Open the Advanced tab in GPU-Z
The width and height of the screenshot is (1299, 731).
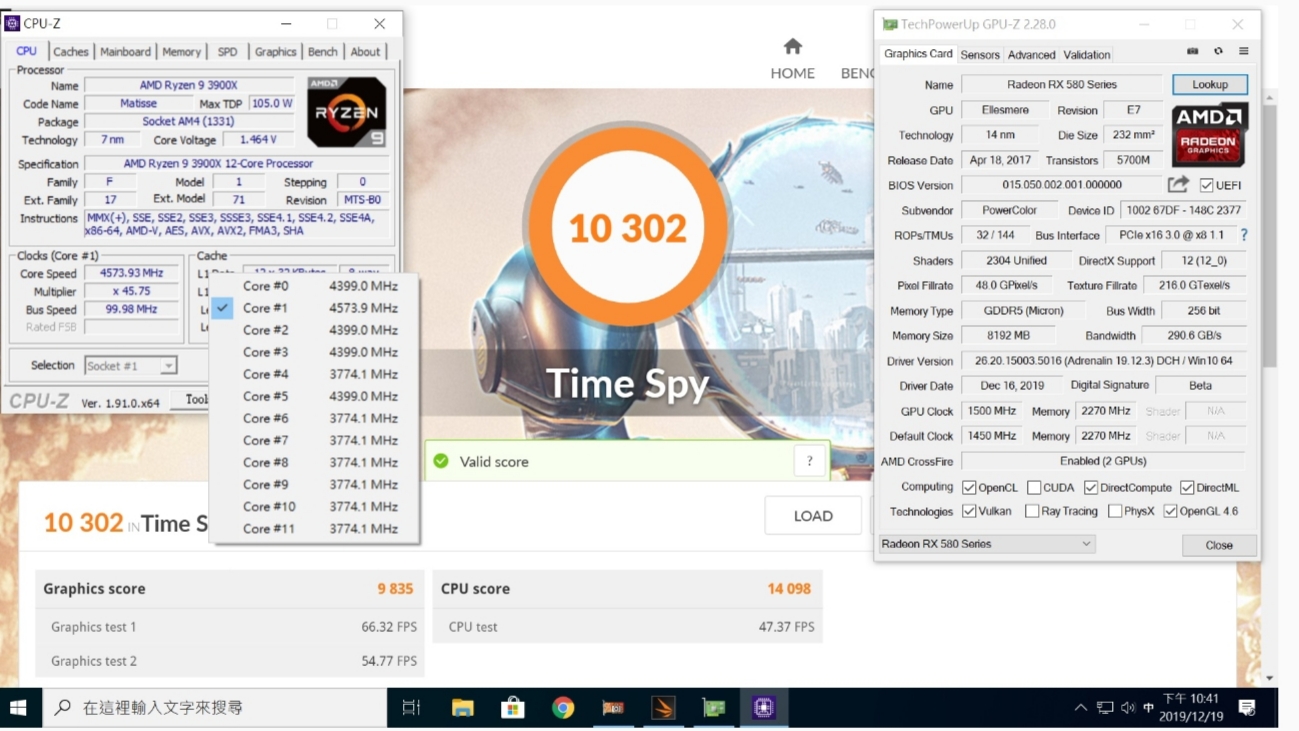click(1031, 55)
